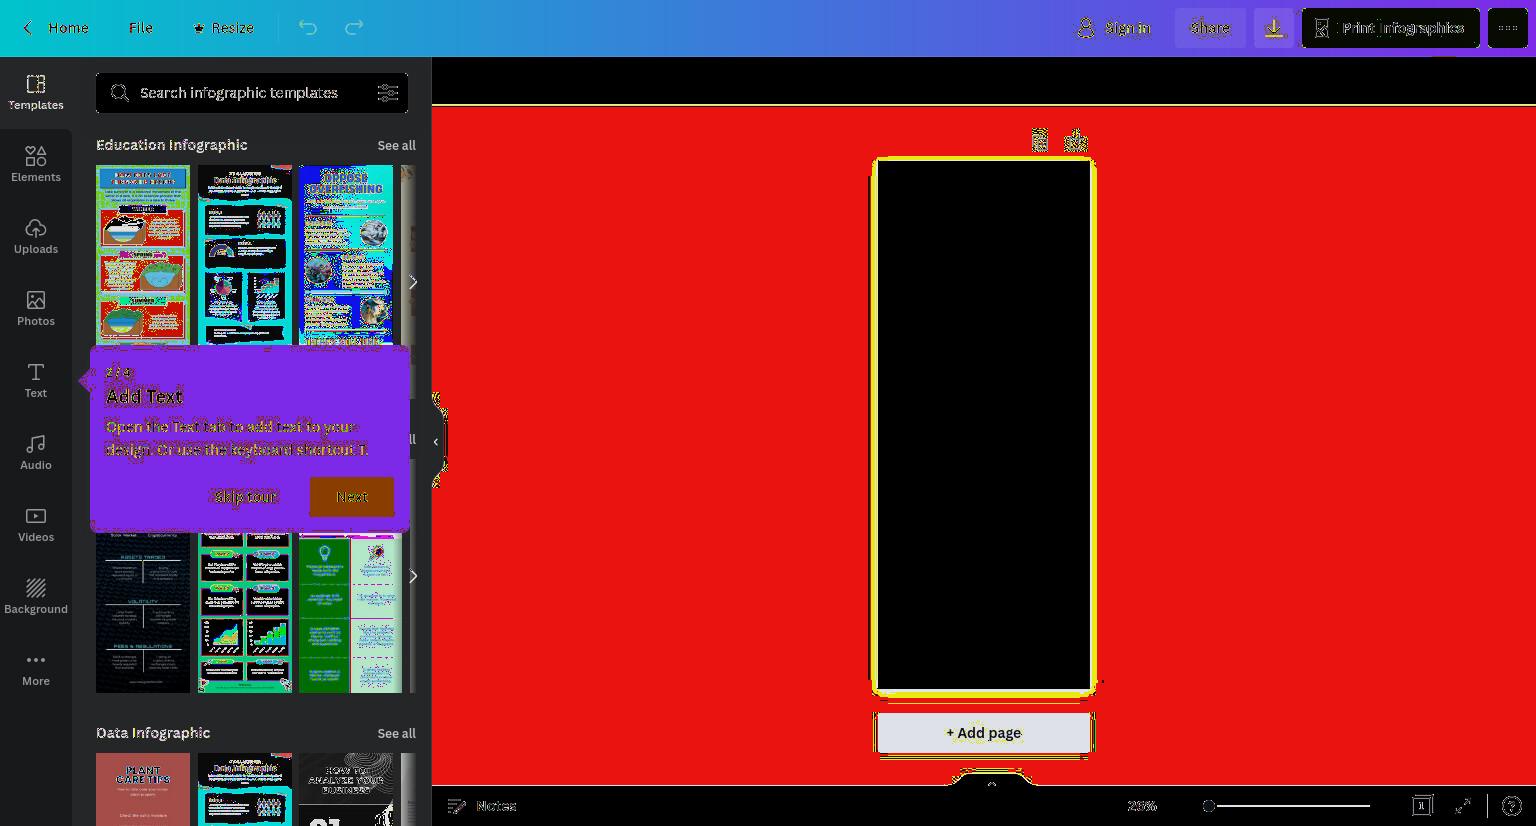Select the Data Infographic template in the Education row
This screenshot has height=826, width=1536.
245,256
